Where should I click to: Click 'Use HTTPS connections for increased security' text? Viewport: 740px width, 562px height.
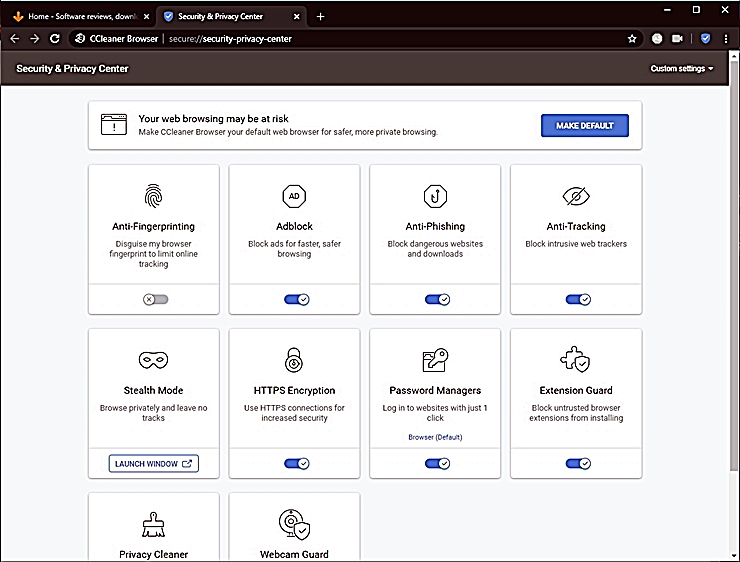(x=294, y=413)
